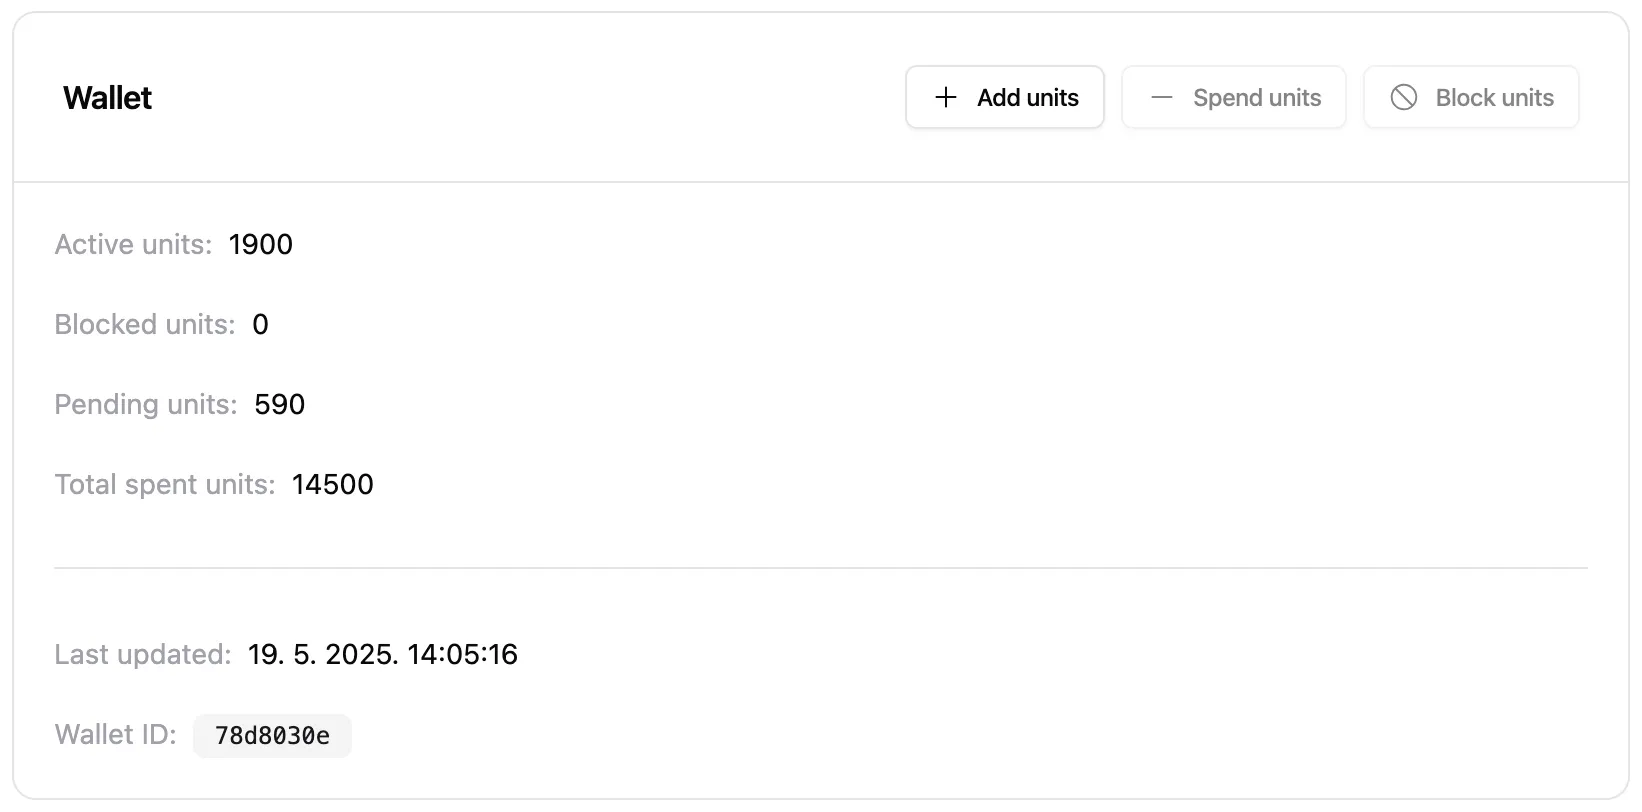Click the Active units label

pos(133,245)
